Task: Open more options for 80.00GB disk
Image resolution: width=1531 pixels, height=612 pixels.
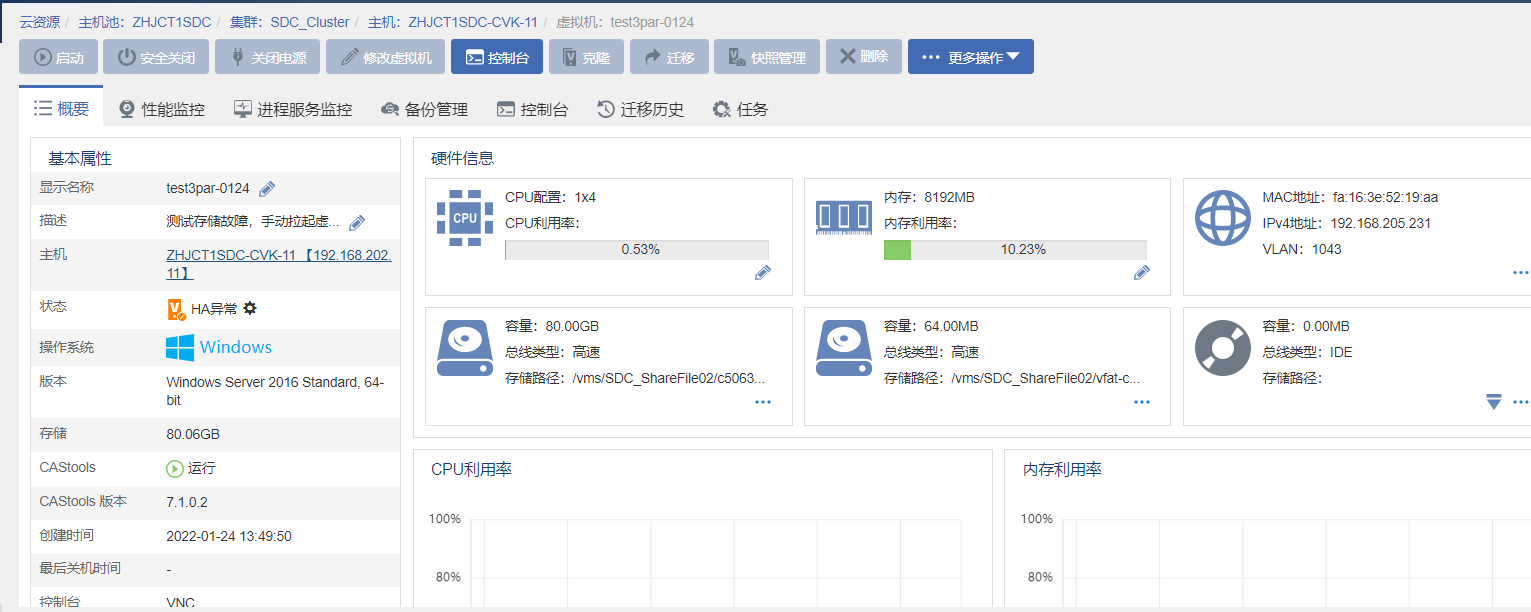Action: pos(763,402)
